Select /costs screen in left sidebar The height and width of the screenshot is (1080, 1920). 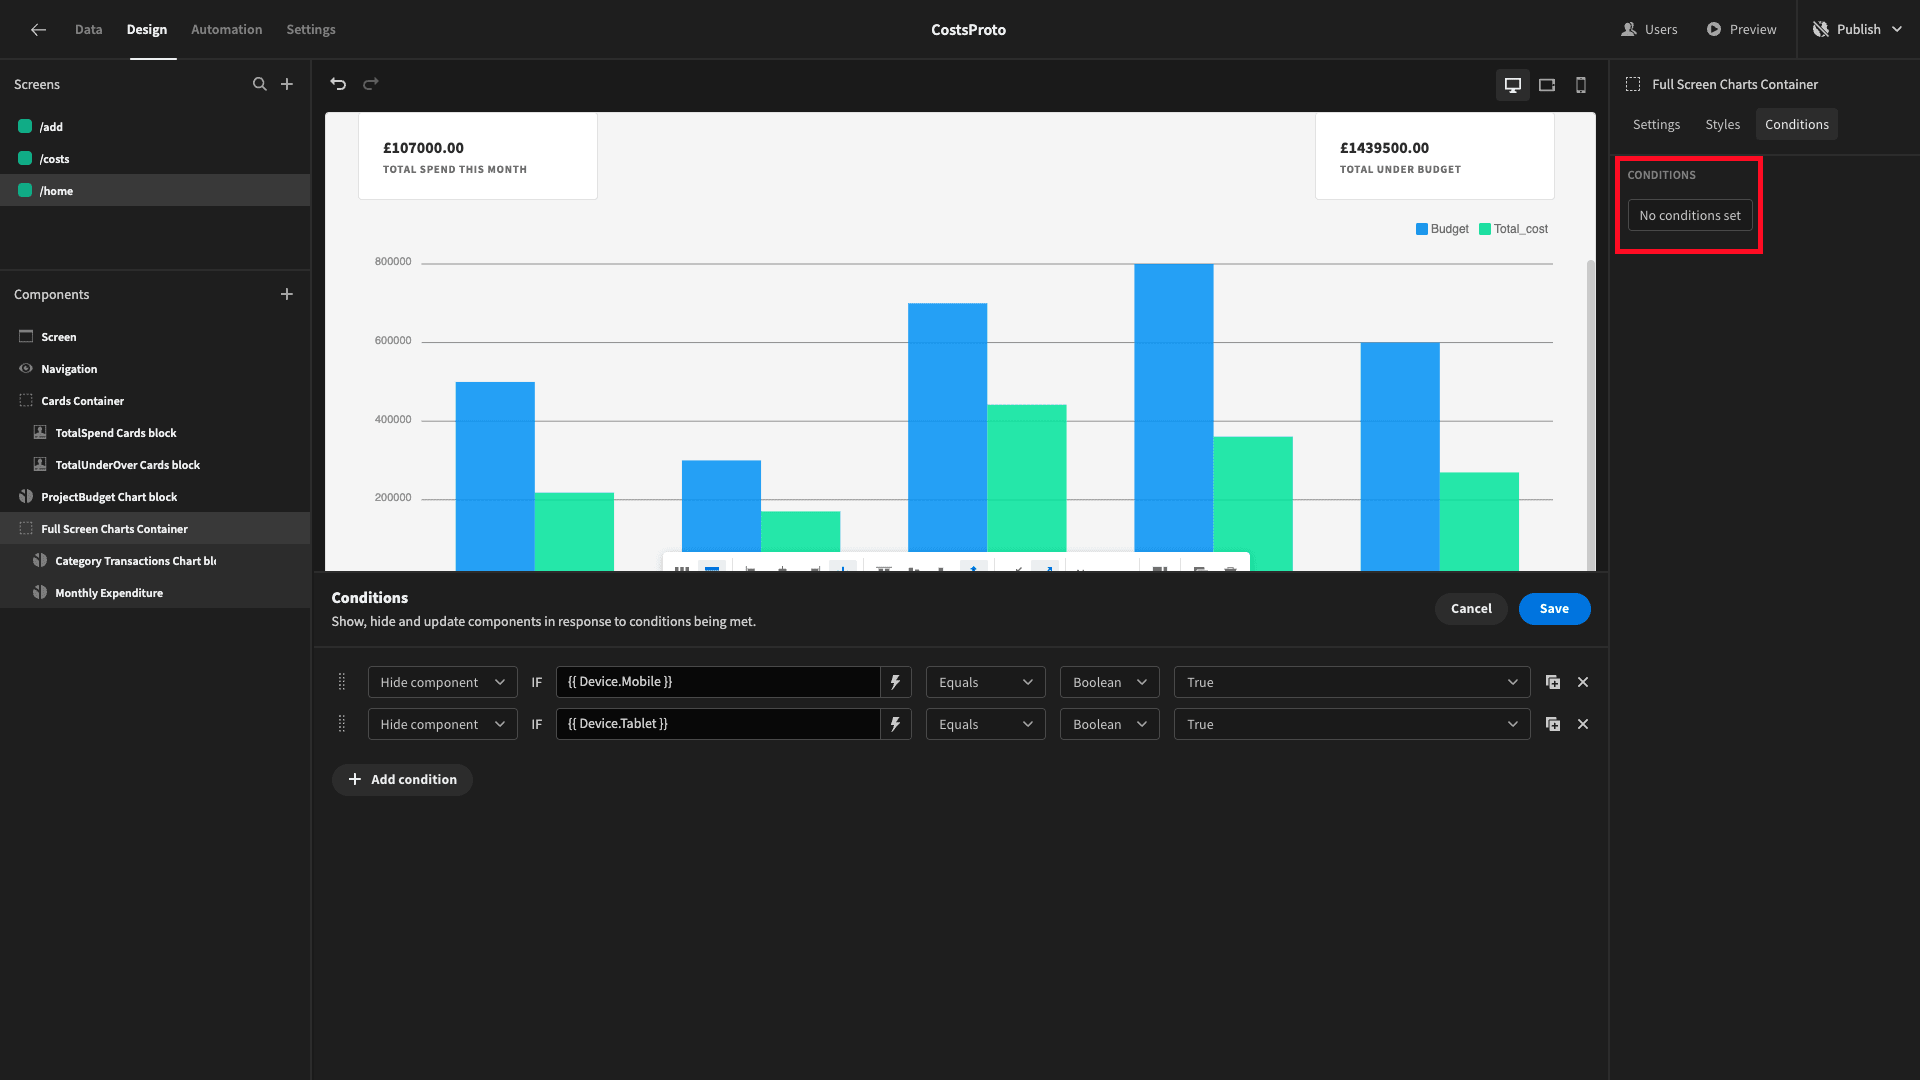[x=53, y=158]
